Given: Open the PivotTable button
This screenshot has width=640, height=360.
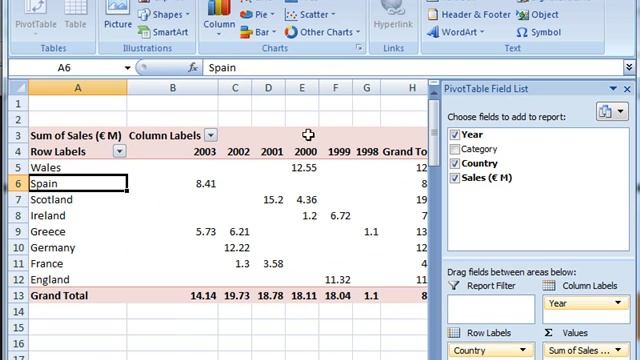Looking at the screenshot, I should tap(36, 18).
